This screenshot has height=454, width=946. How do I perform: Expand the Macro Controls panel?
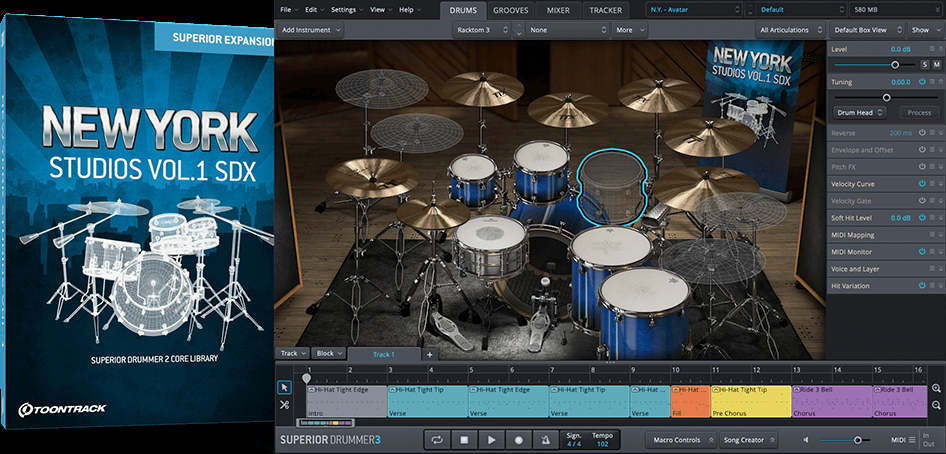(682, 440)
